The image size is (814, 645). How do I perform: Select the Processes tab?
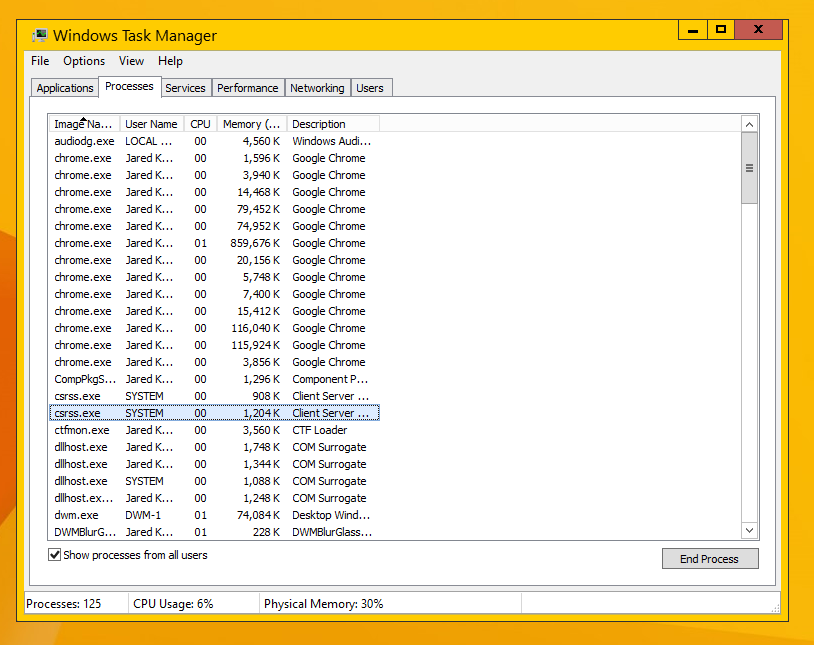tap(129, 86)
